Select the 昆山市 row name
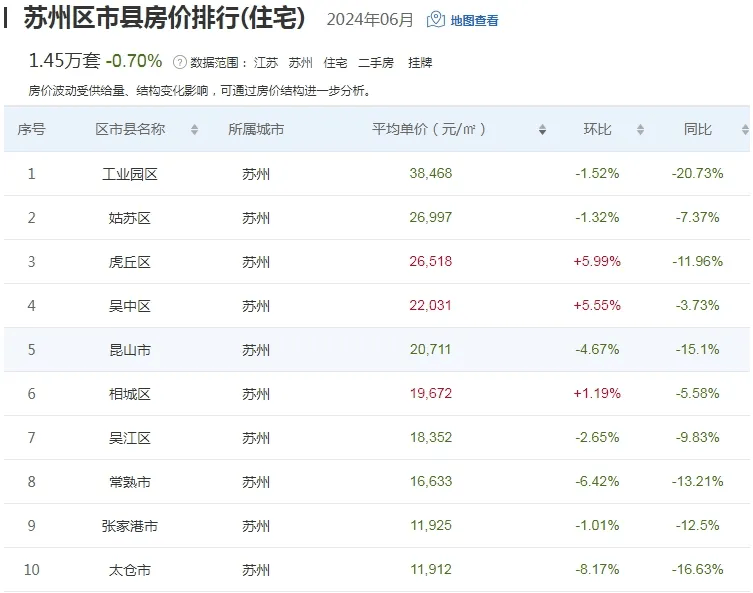This screenshot has width=753, height=593. pos(130,350)
